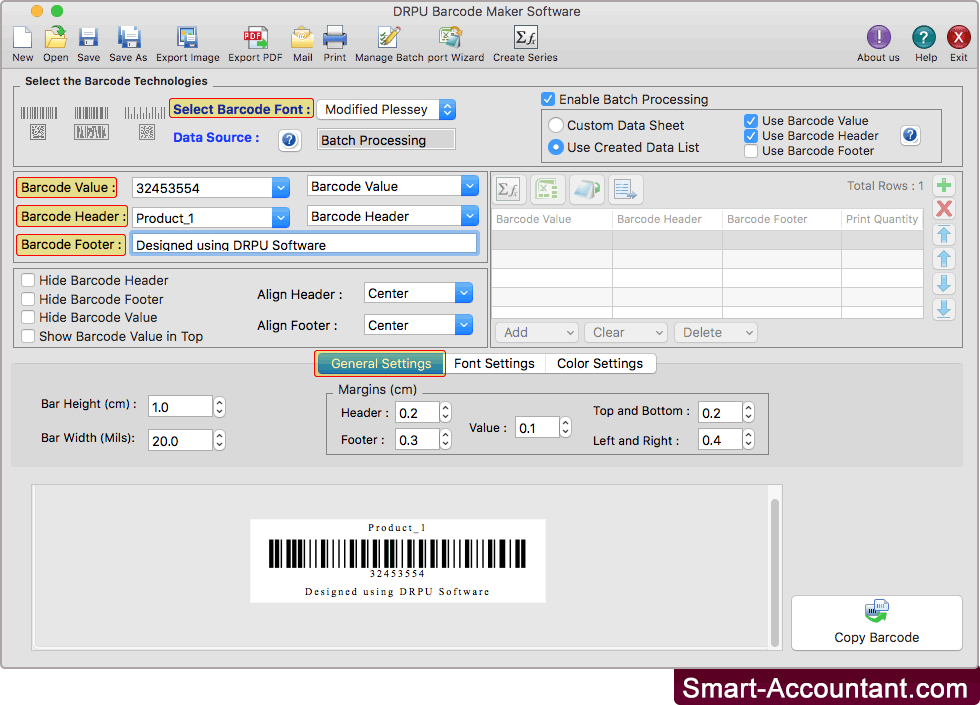Adjust the Header margin stepper
This screenshot has width=980, height=705.
[x=445, y=412]
